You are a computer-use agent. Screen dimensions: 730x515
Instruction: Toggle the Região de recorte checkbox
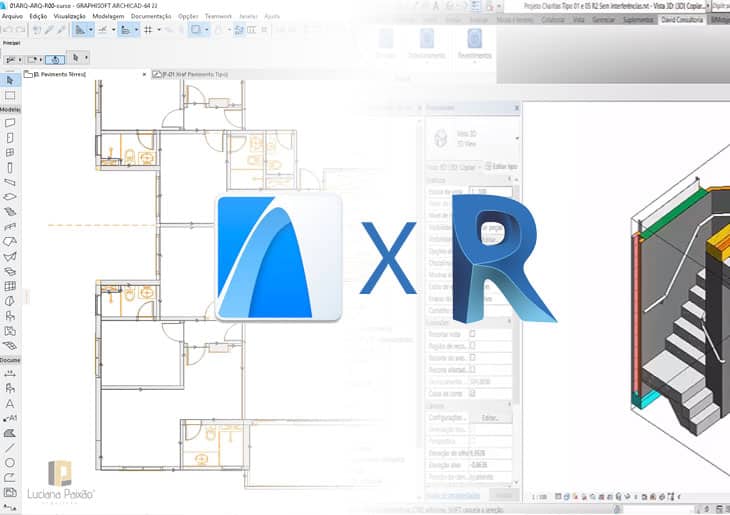point(472,345)
